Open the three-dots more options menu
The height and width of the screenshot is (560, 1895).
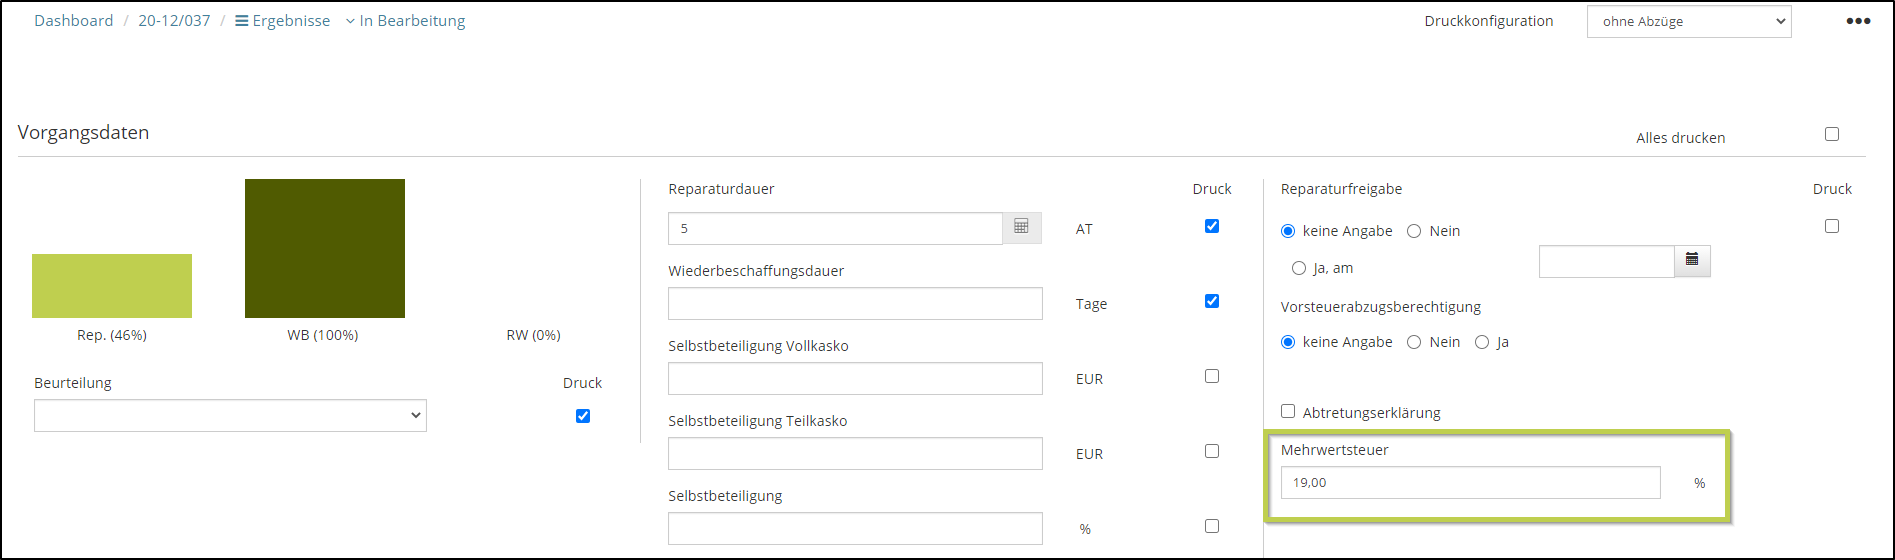click(1858, 21)
